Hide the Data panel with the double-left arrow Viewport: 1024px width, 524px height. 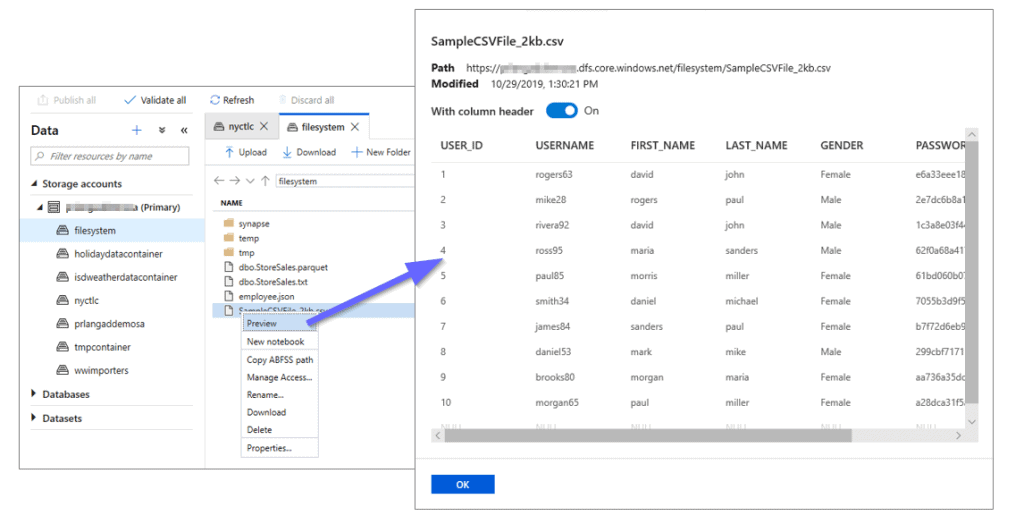(184, 130)
